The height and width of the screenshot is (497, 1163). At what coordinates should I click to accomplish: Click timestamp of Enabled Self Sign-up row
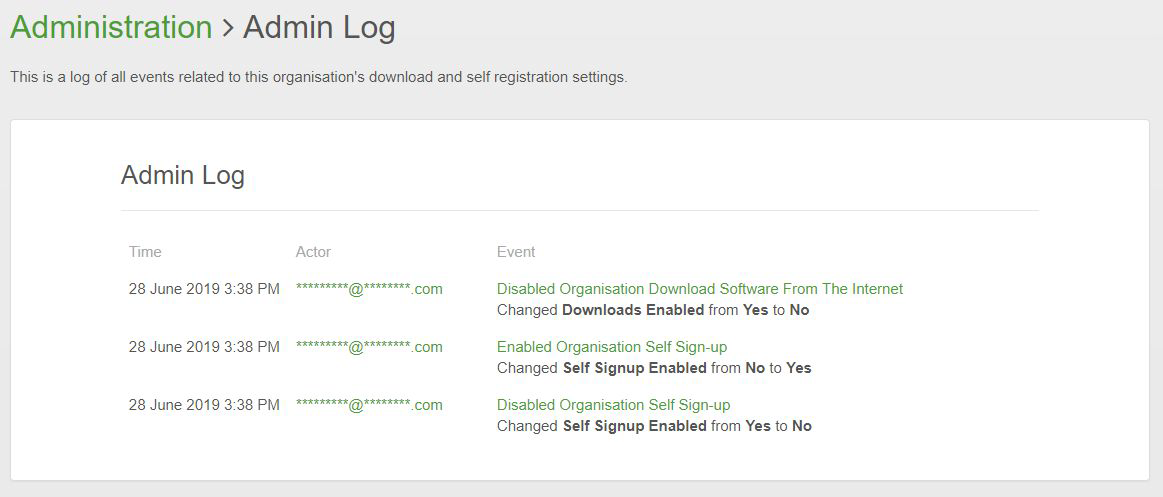tap(204, 347)
